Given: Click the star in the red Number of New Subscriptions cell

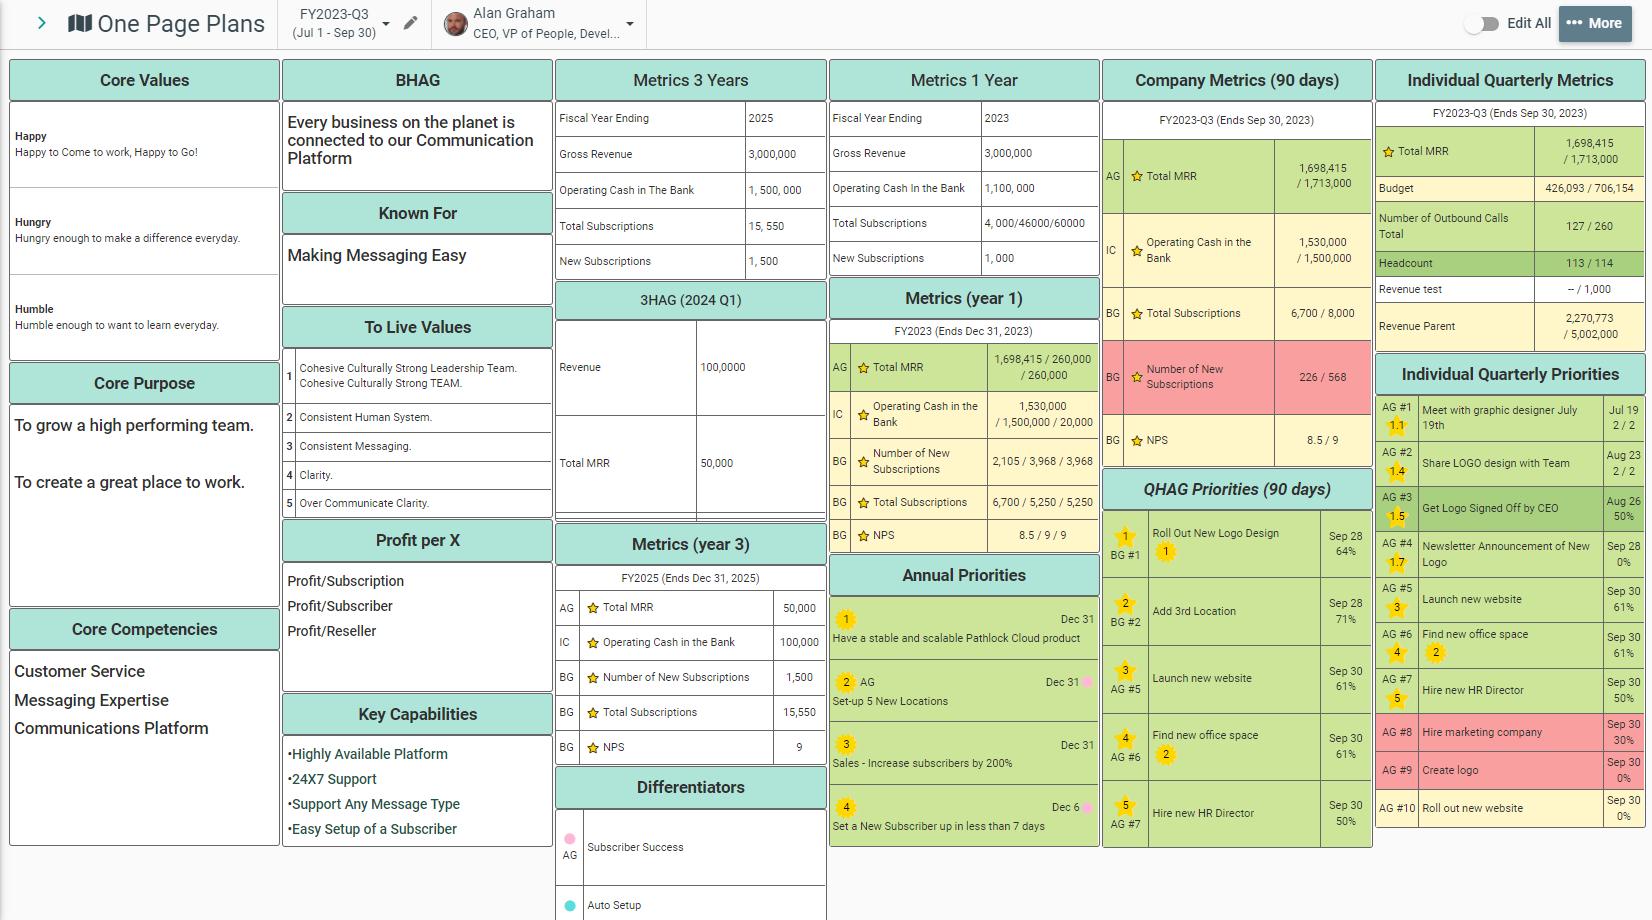Looking at the screenshot, I should pos(1137,377).
